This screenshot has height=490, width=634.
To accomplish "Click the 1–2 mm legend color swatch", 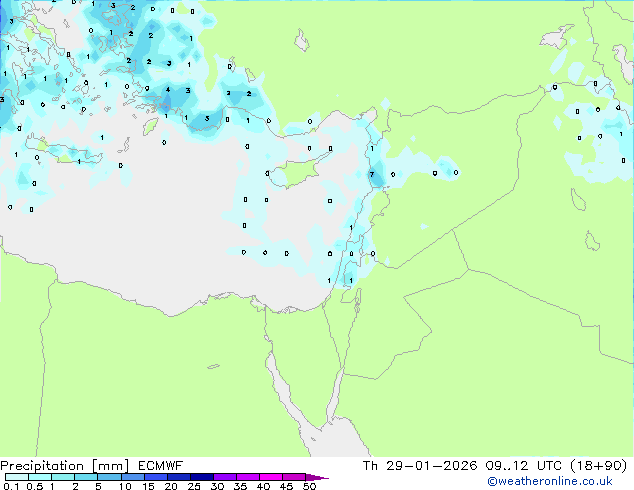I will click(63, 477).
